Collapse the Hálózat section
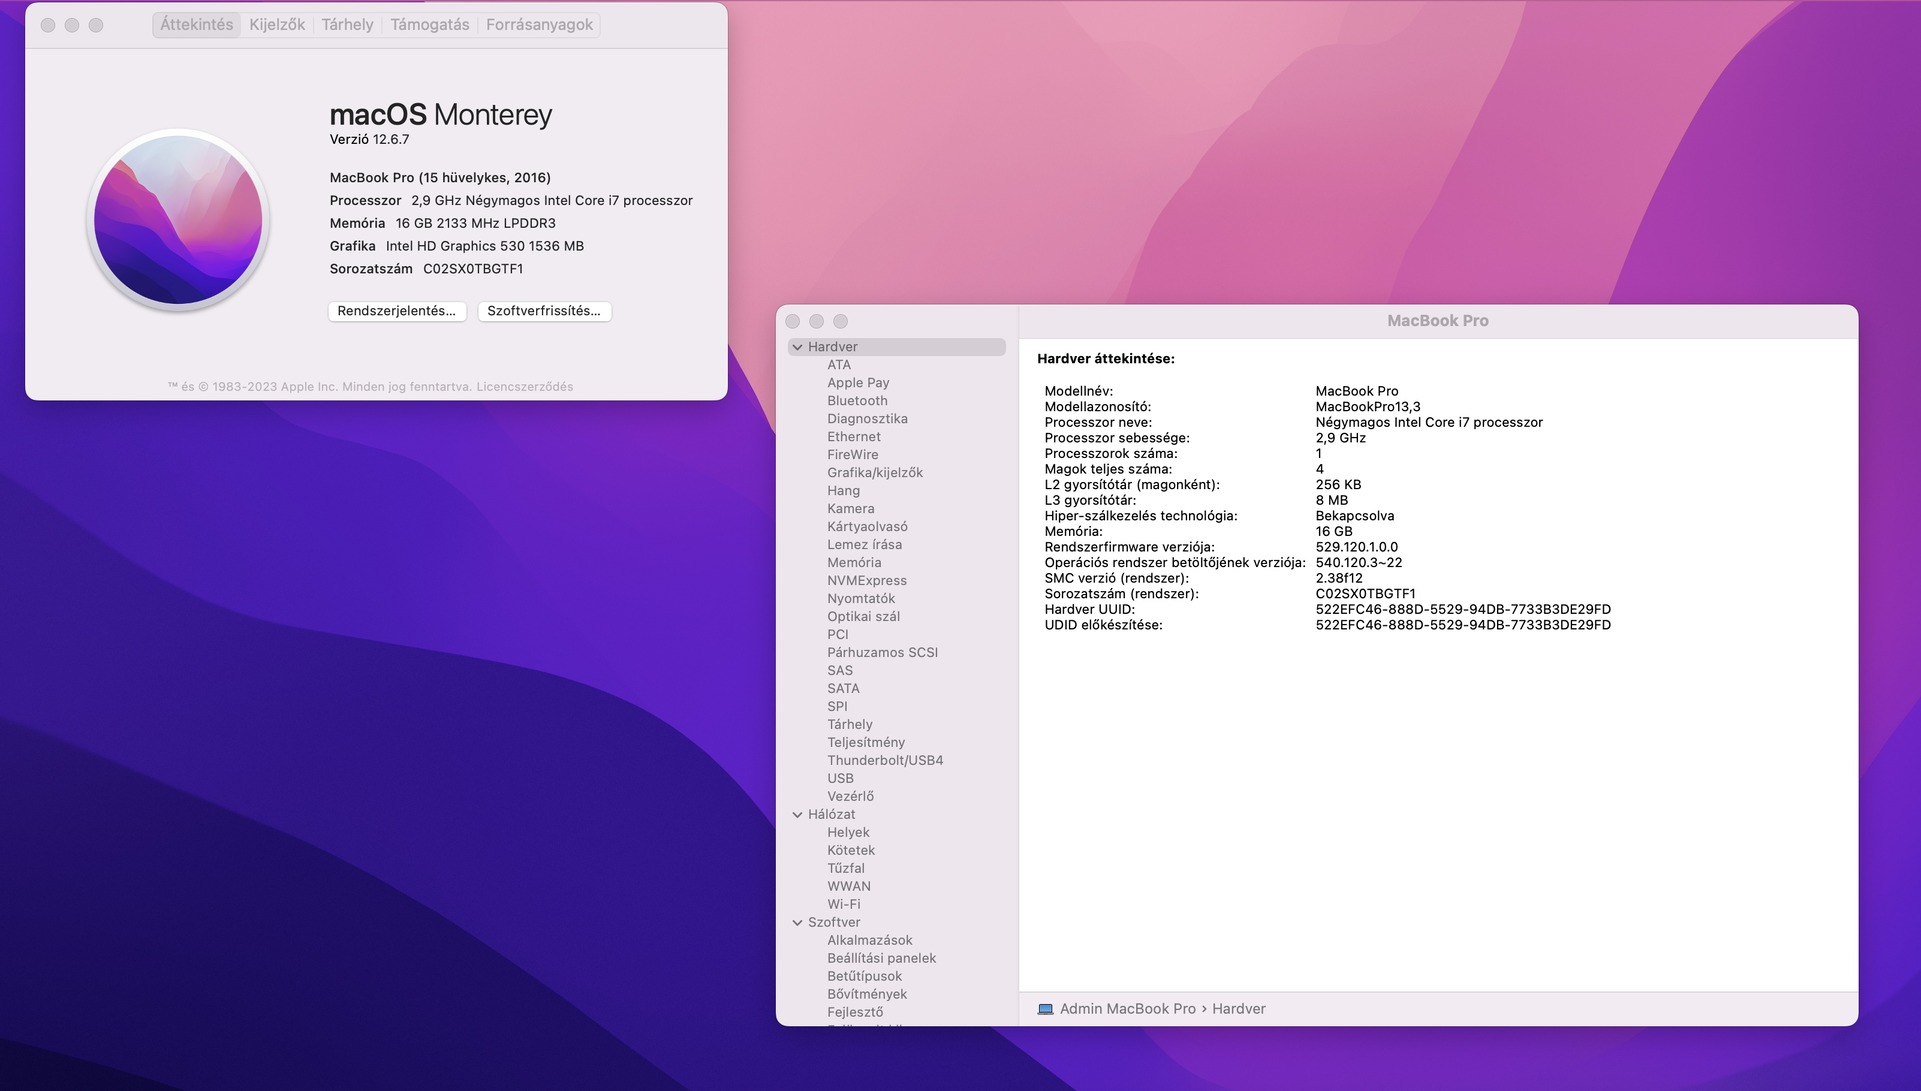 [x=797, y=815]
